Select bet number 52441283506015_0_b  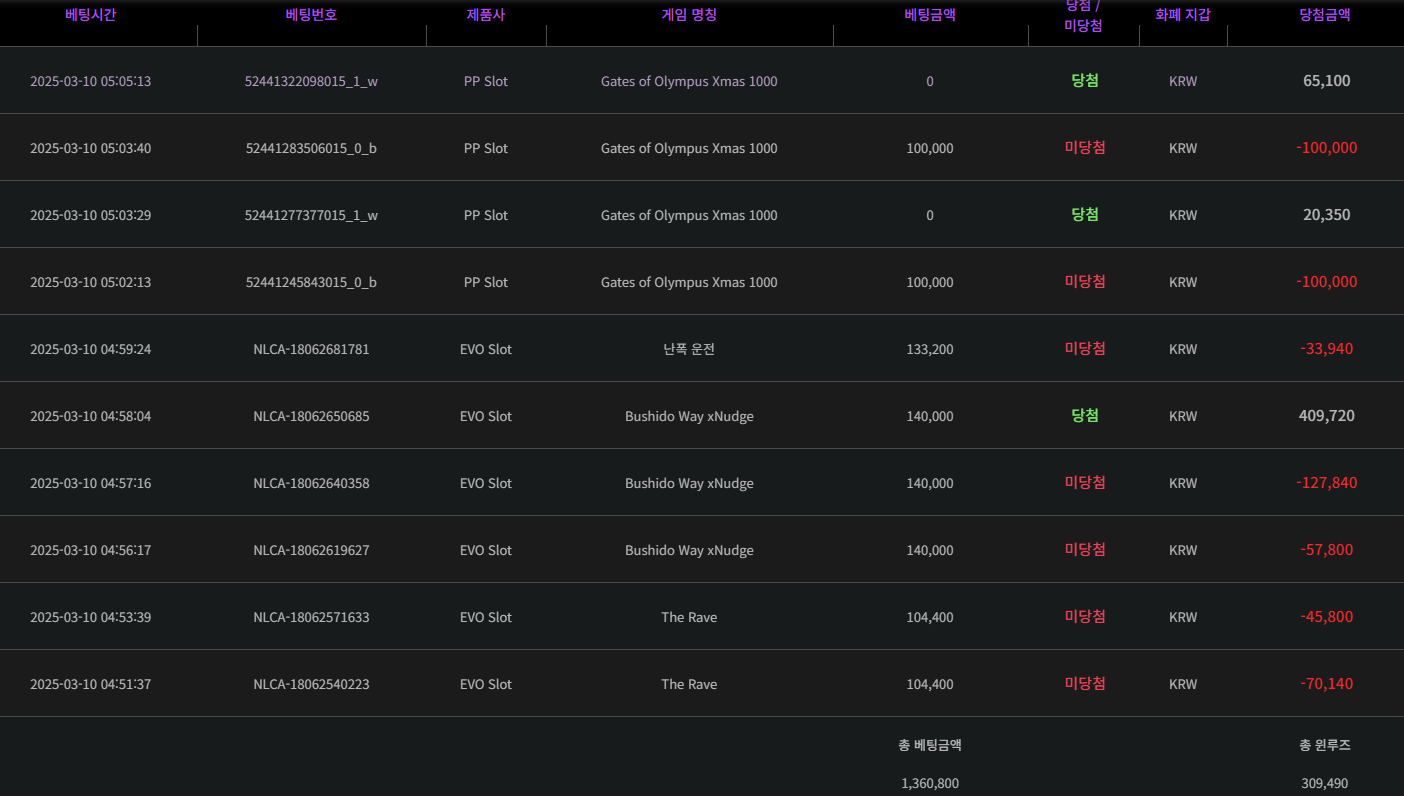click(x=311, y=148)
